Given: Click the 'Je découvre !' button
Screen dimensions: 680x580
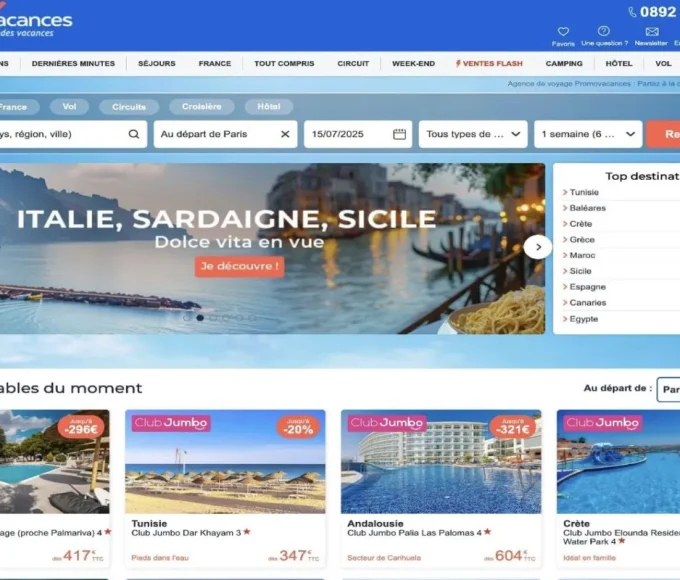Looking at the screenshot, I should [x=239, y=266].
